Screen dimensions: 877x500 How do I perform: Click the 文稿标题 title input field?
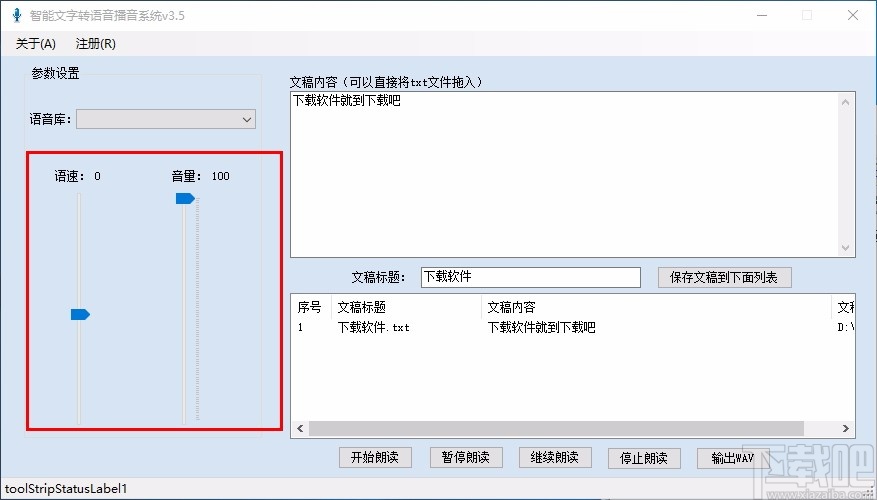click(x=530, y=277)
